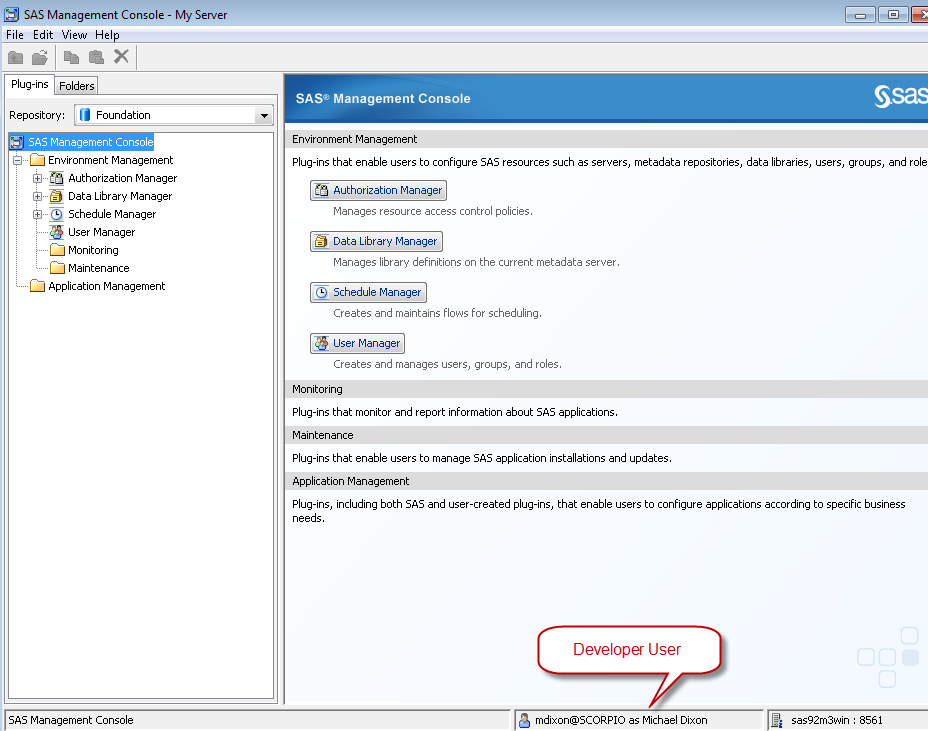The height and width of the screenshot is (731, 928).
Task: Click the Schedule Manager clock icon in tree
Action: [x=57, y=214]
